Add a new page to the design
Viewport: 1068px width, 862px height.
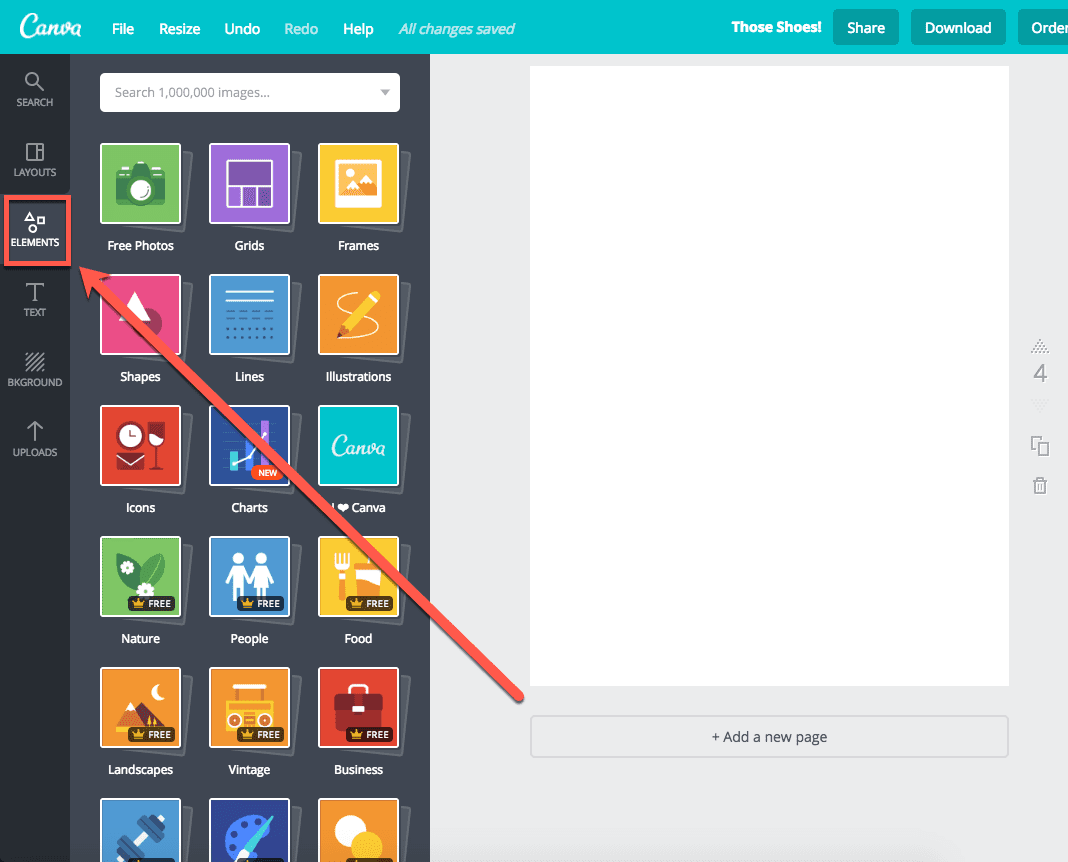click(x=769, y=736)
